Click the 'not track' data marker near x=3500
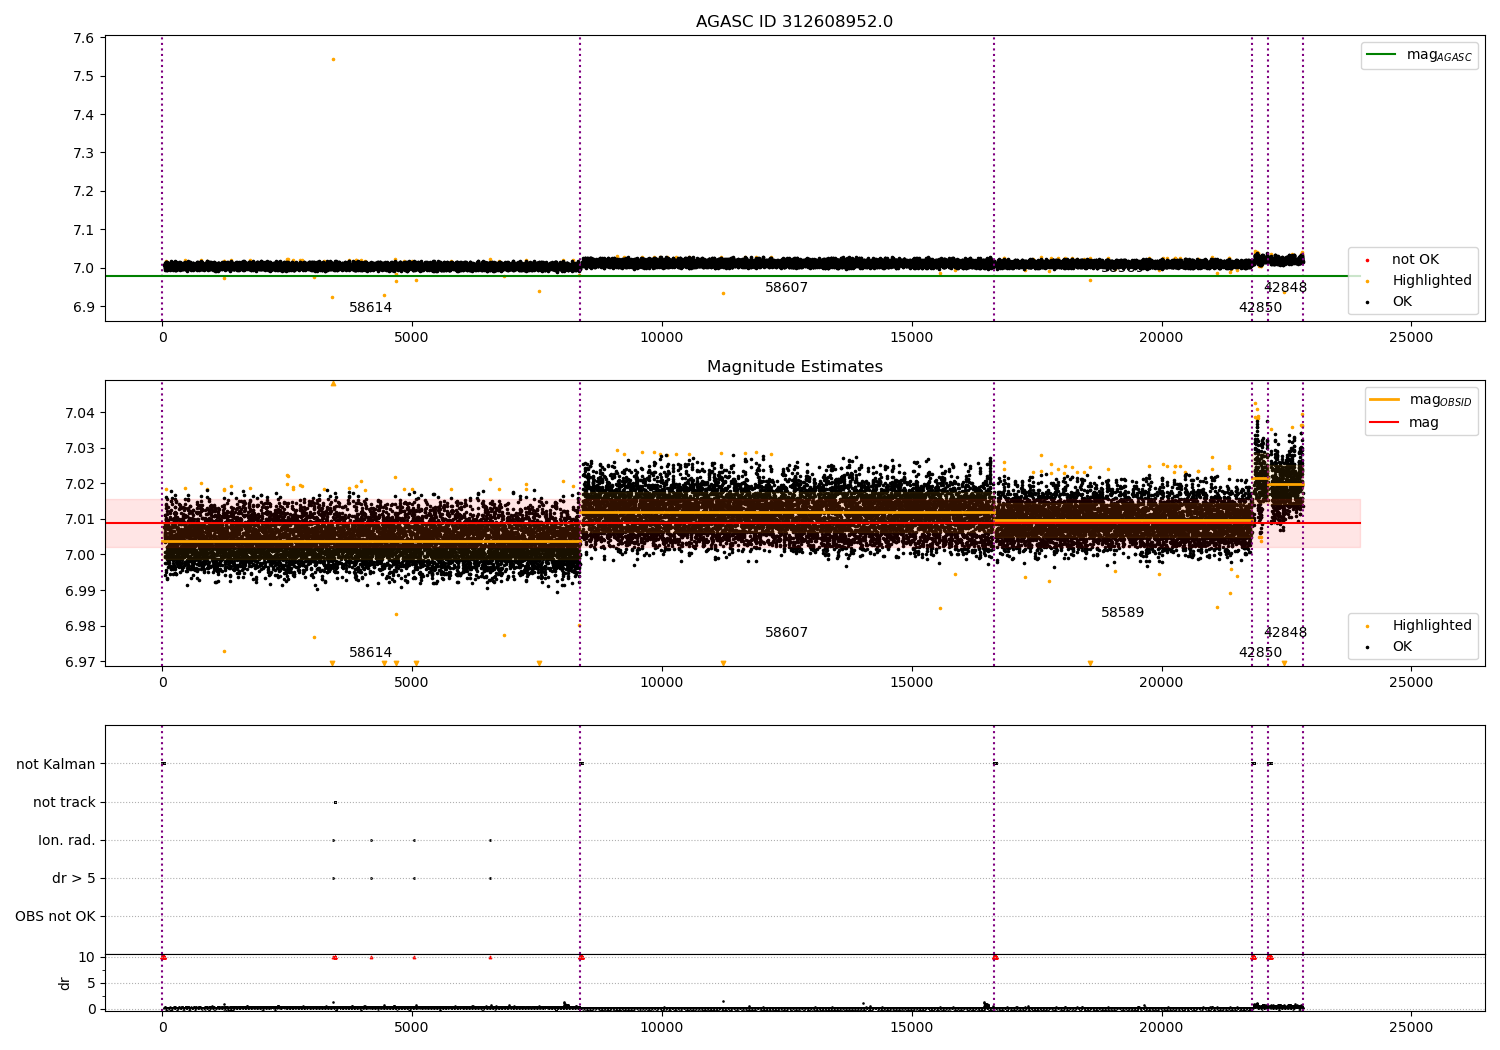 (x=335, y=802)
